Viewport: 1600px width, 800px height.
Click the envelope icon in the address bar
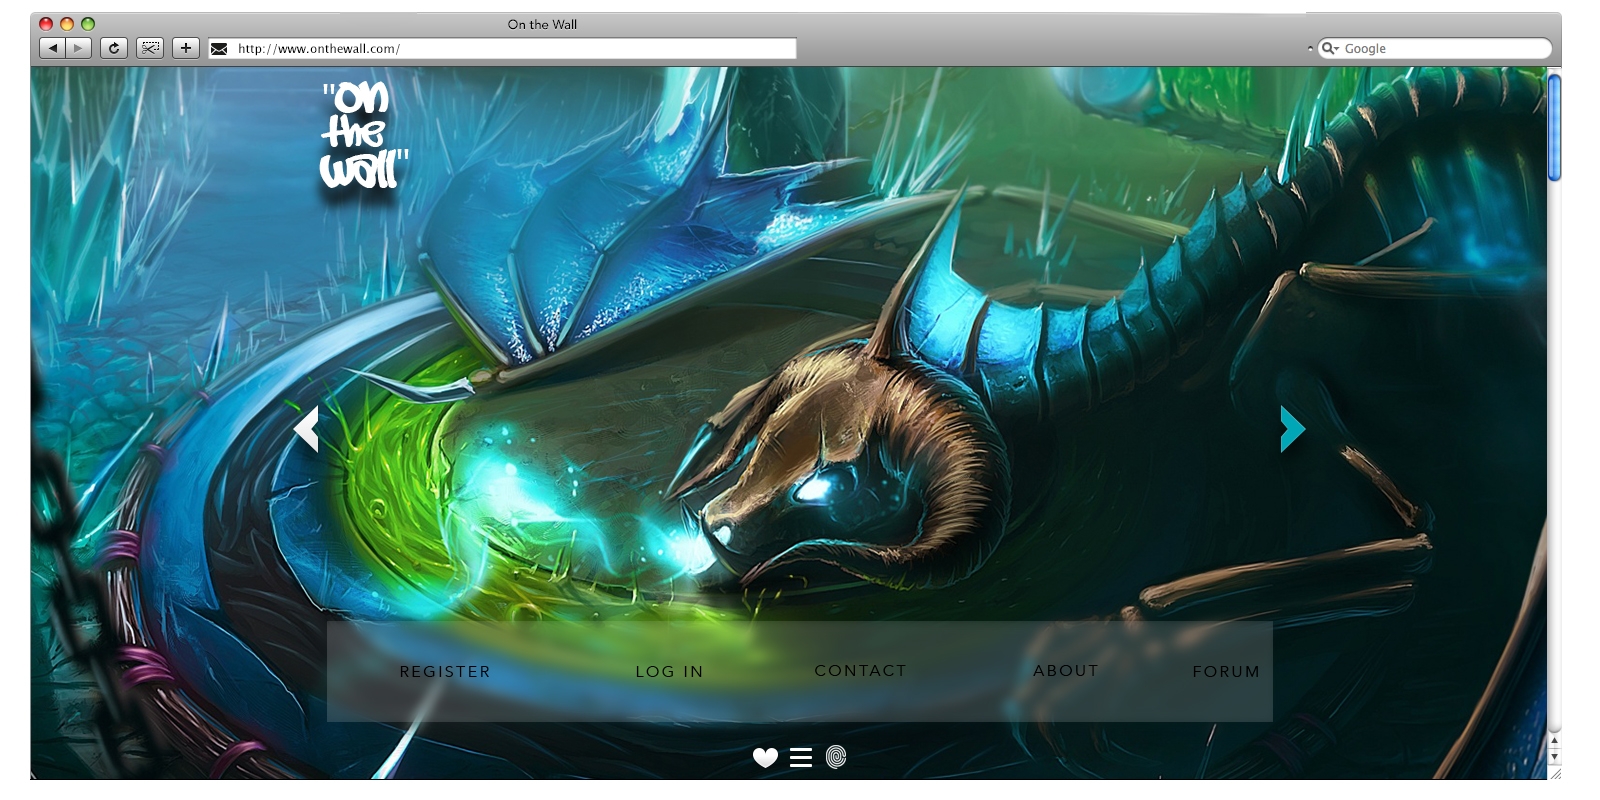pos(219,48)
